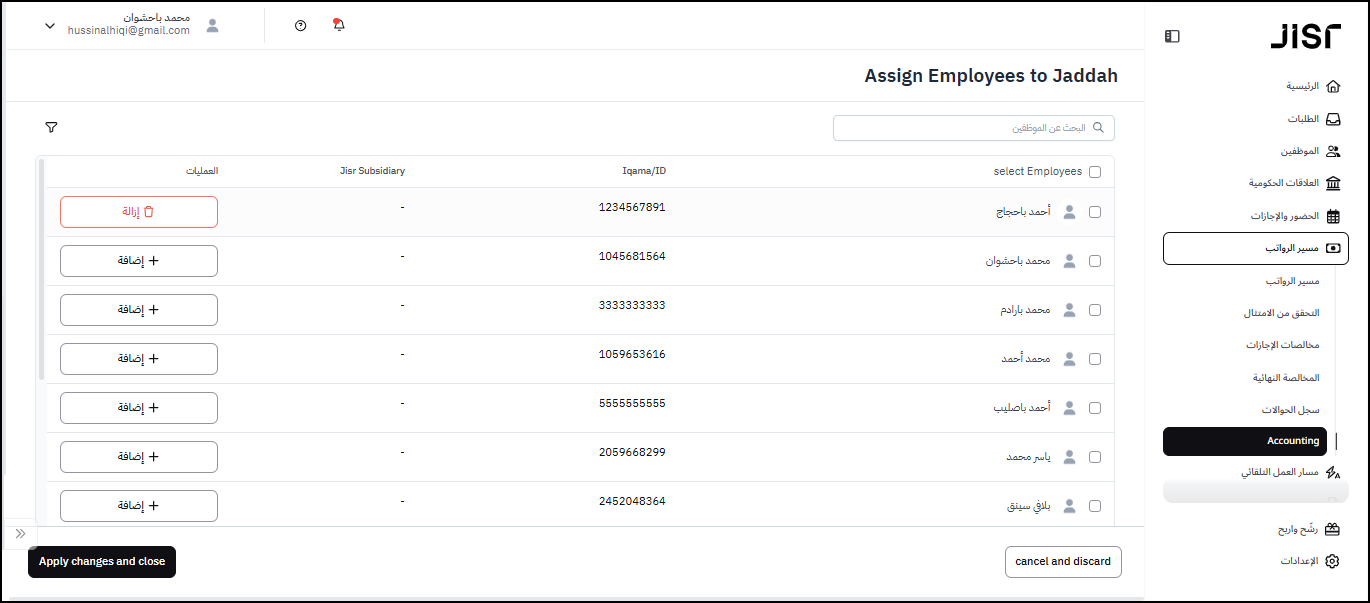Click the notification bell icon

click(338, 25)
